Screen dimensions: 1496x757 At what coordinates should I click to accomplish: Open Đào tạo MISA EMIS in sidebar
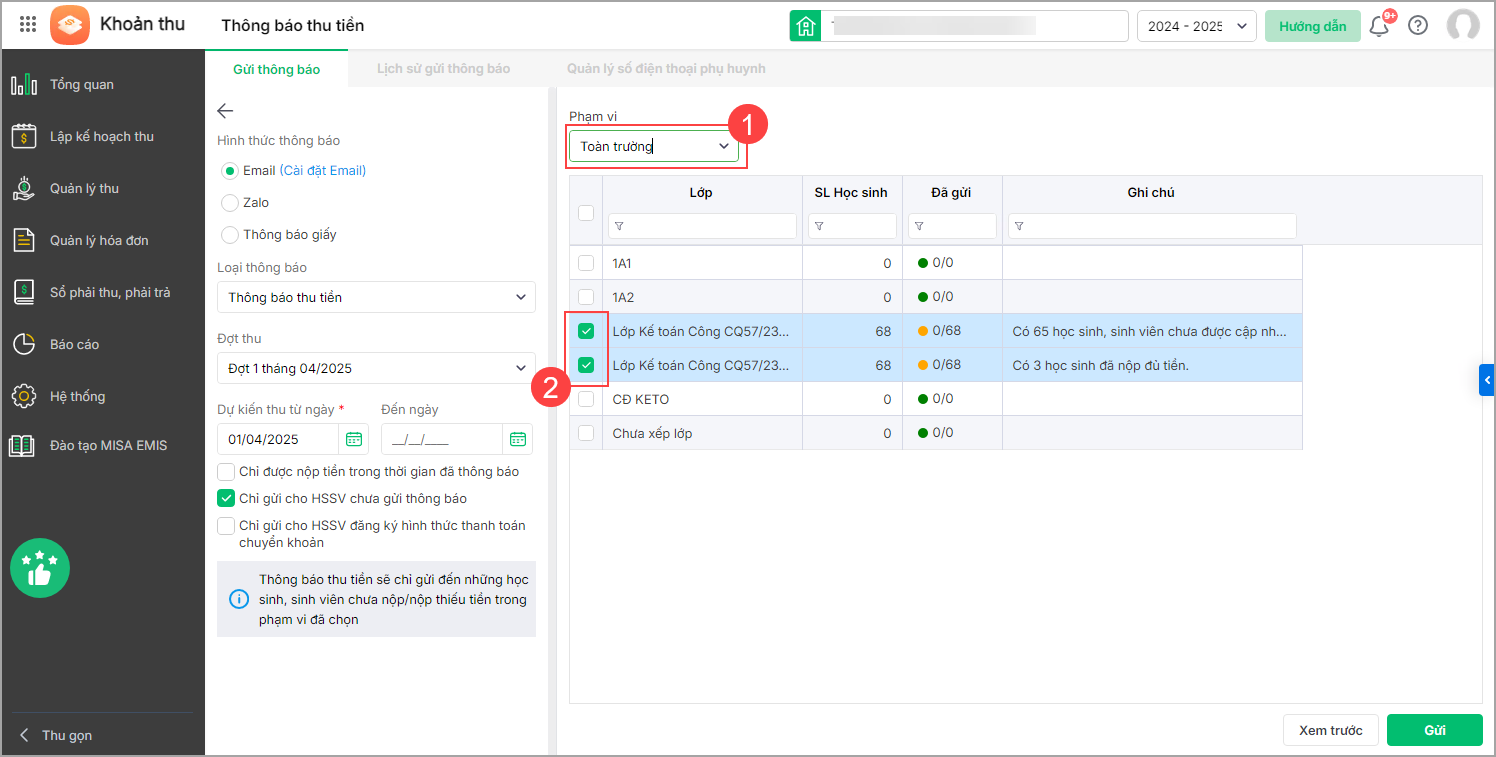(102, 446)
